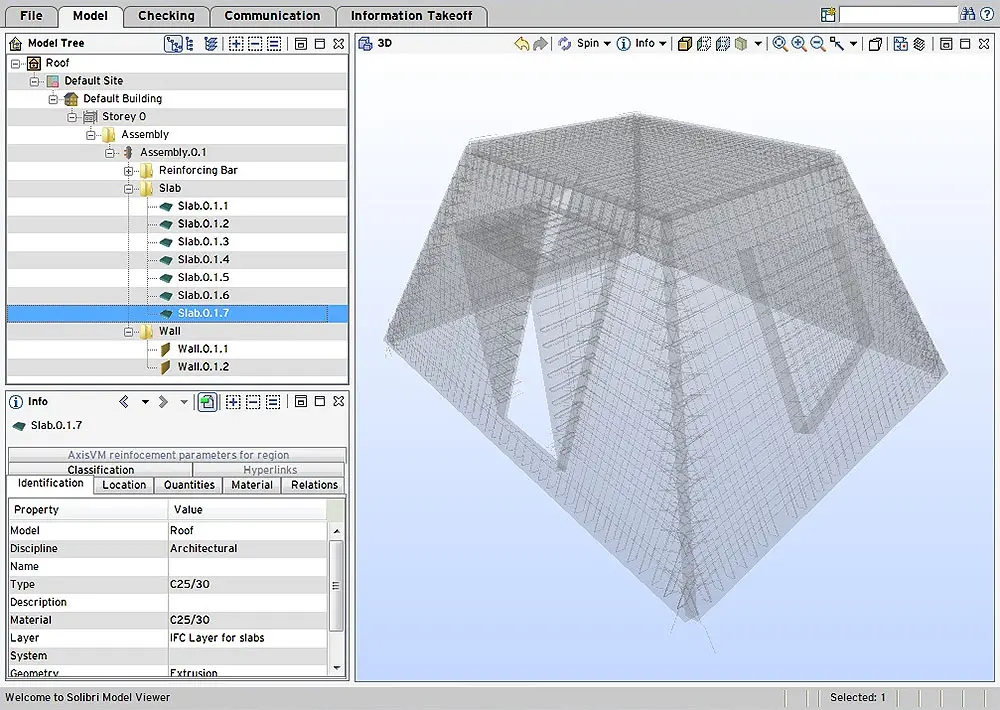Screen dimensions: 1000x710
Task: Click the search input field at top right
Action: pyautogui.click(x=897, y=15)
